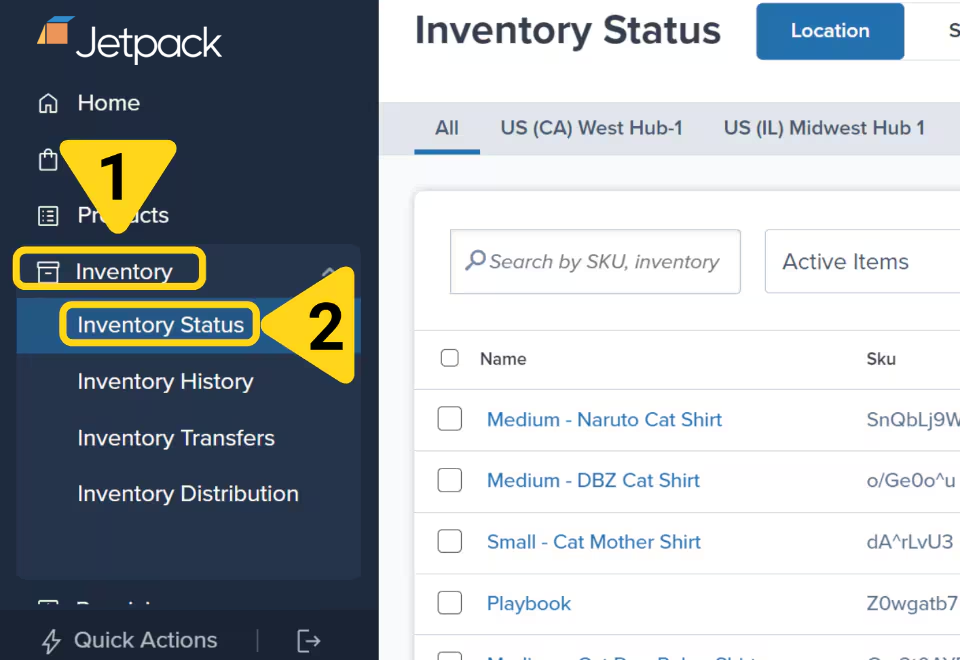This screenshot has width=960, height=660.
Task: Select the Home icon in the sidebar
Action: [47, 103]
